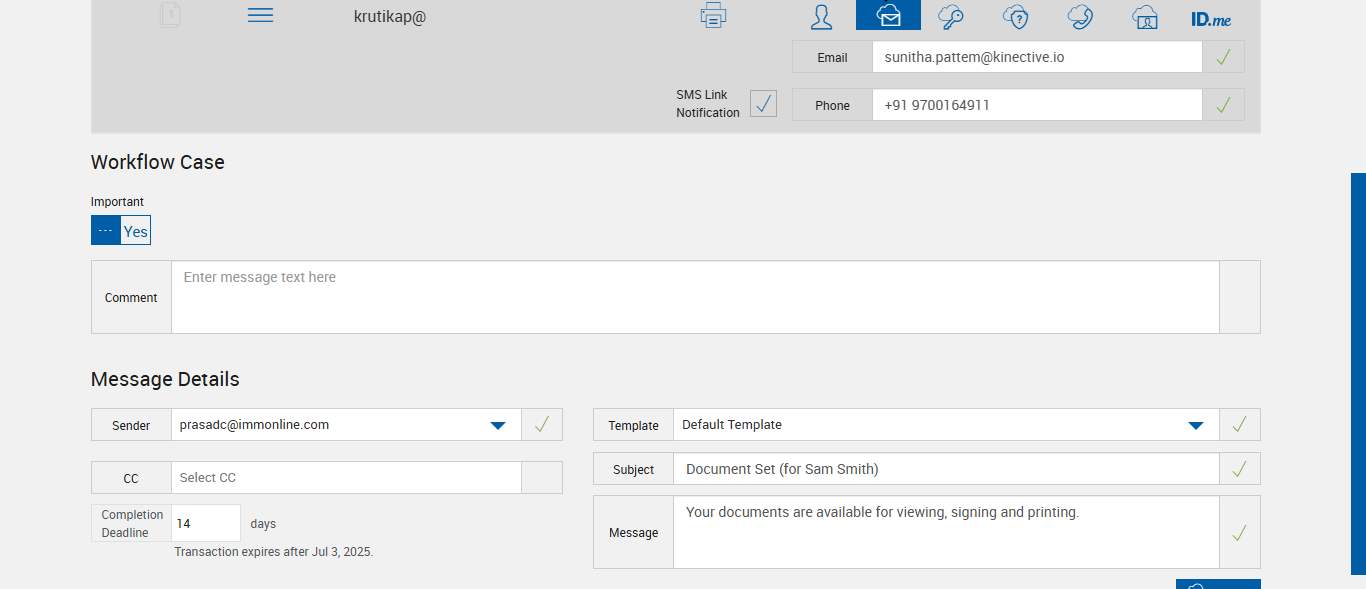Image resolution: width=1366 pixels, height=589 pixels.
Task: Open the hamburger menu icon
Action: [x=260, y=15]
